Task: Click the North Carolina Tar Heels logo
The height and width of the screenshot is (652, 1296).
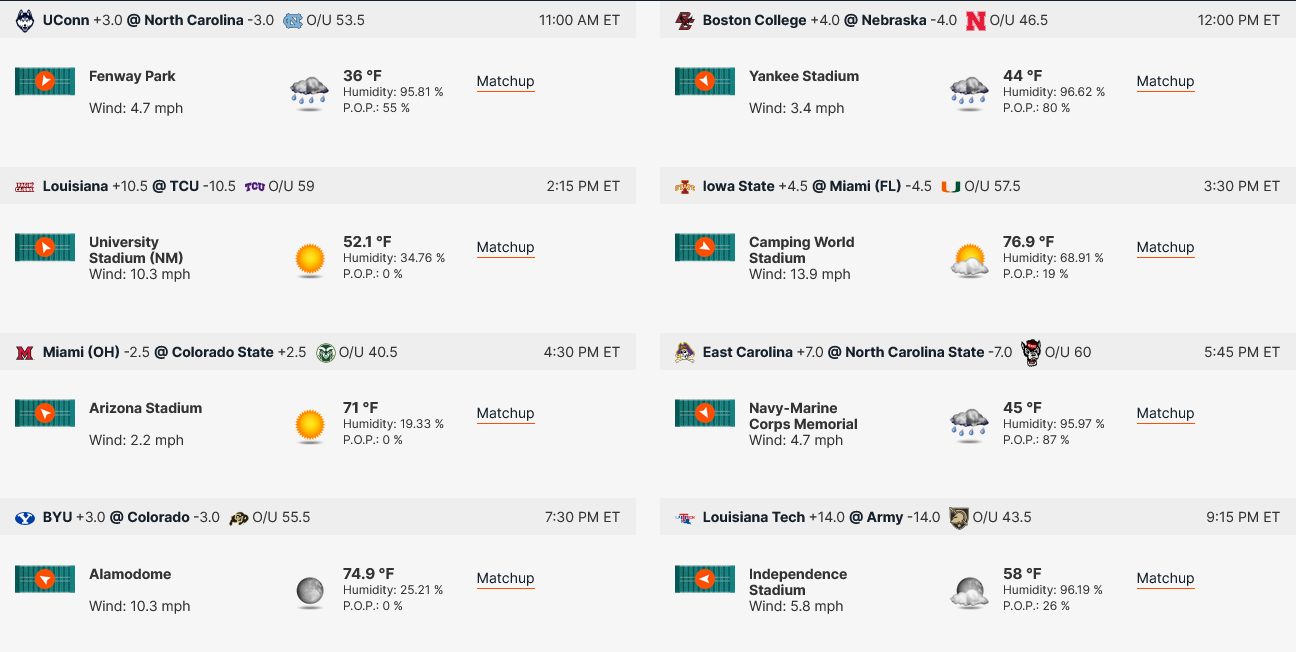Action: [292, 20]
